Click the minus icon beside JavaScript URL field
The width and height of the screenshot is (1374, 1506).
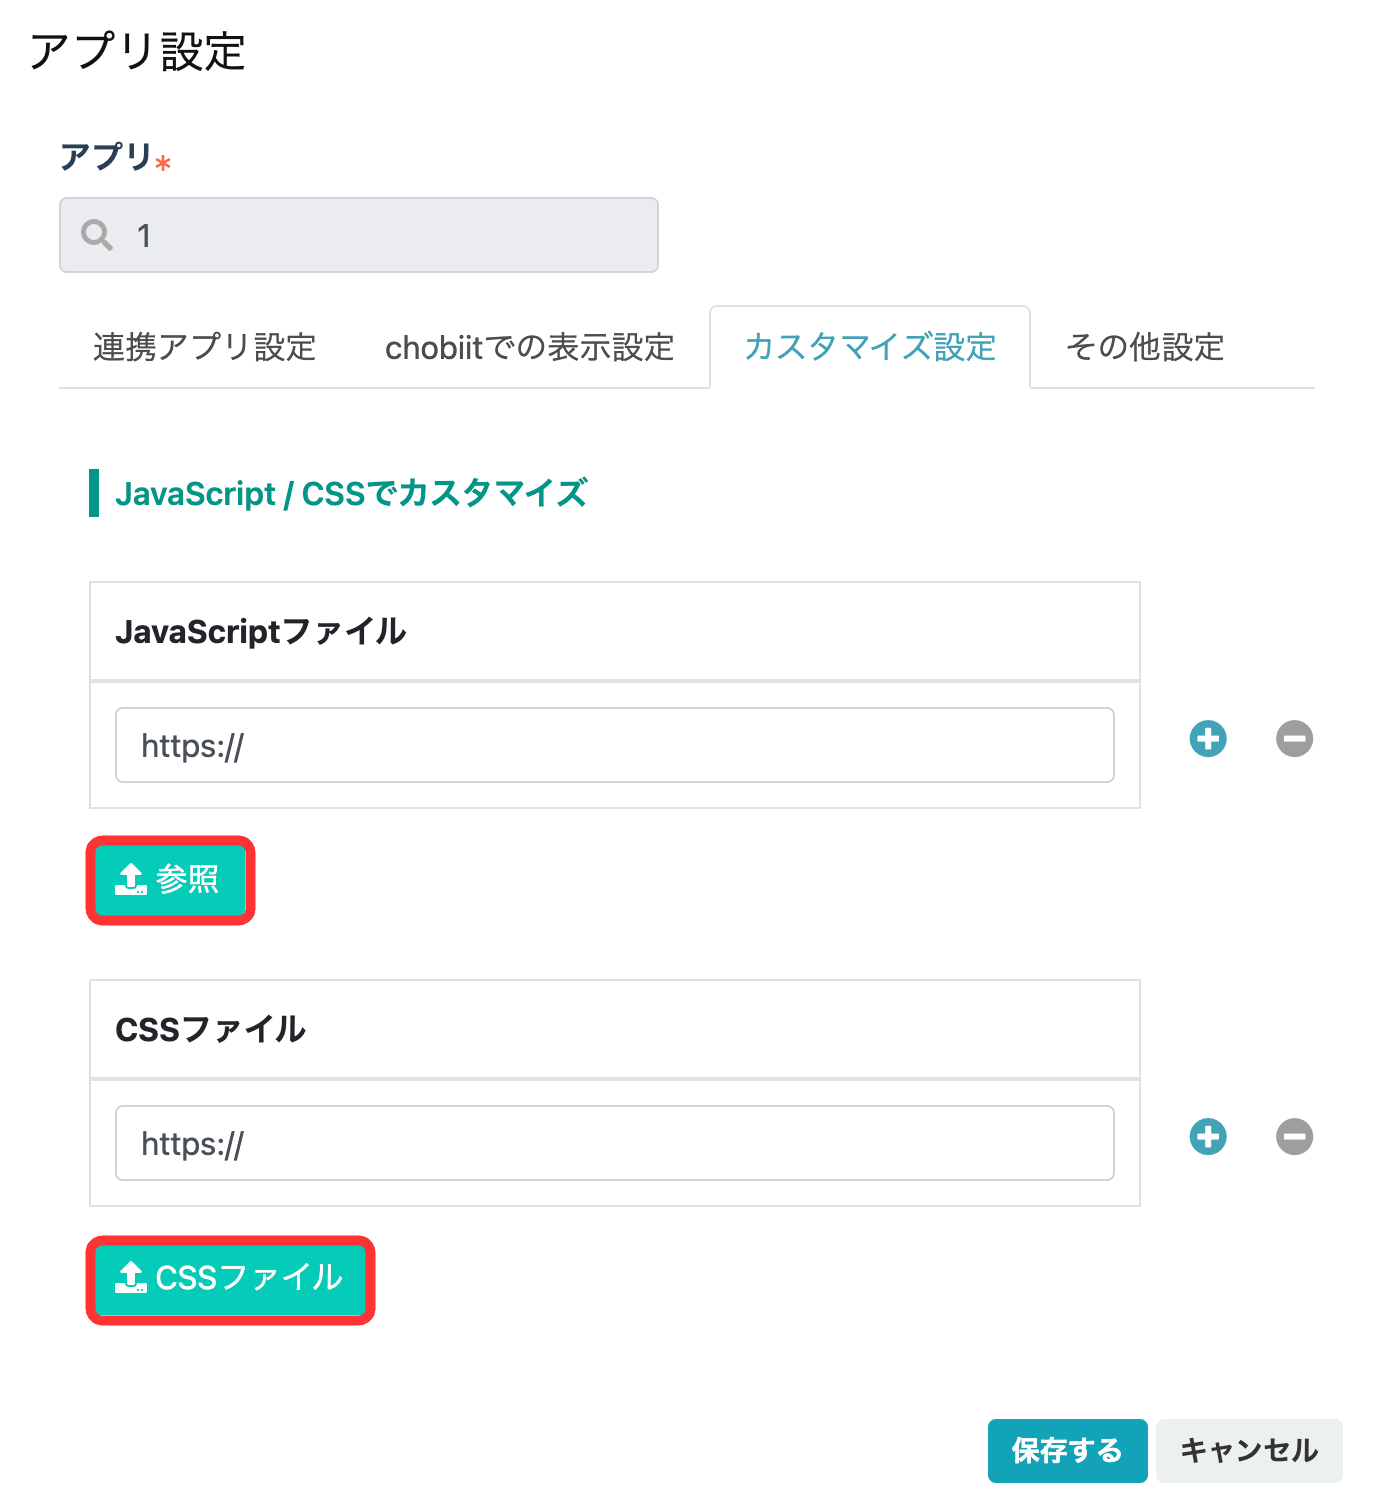coord(1294,739)
